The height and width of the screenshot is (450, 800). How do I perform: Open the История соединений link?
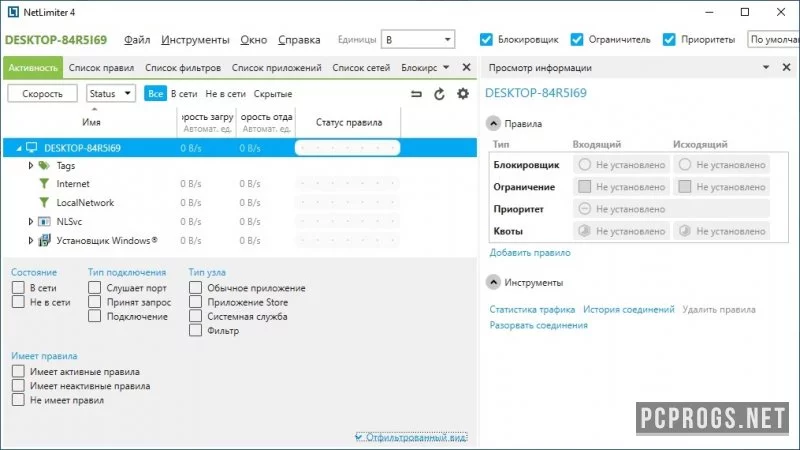[x=629, y=309]
